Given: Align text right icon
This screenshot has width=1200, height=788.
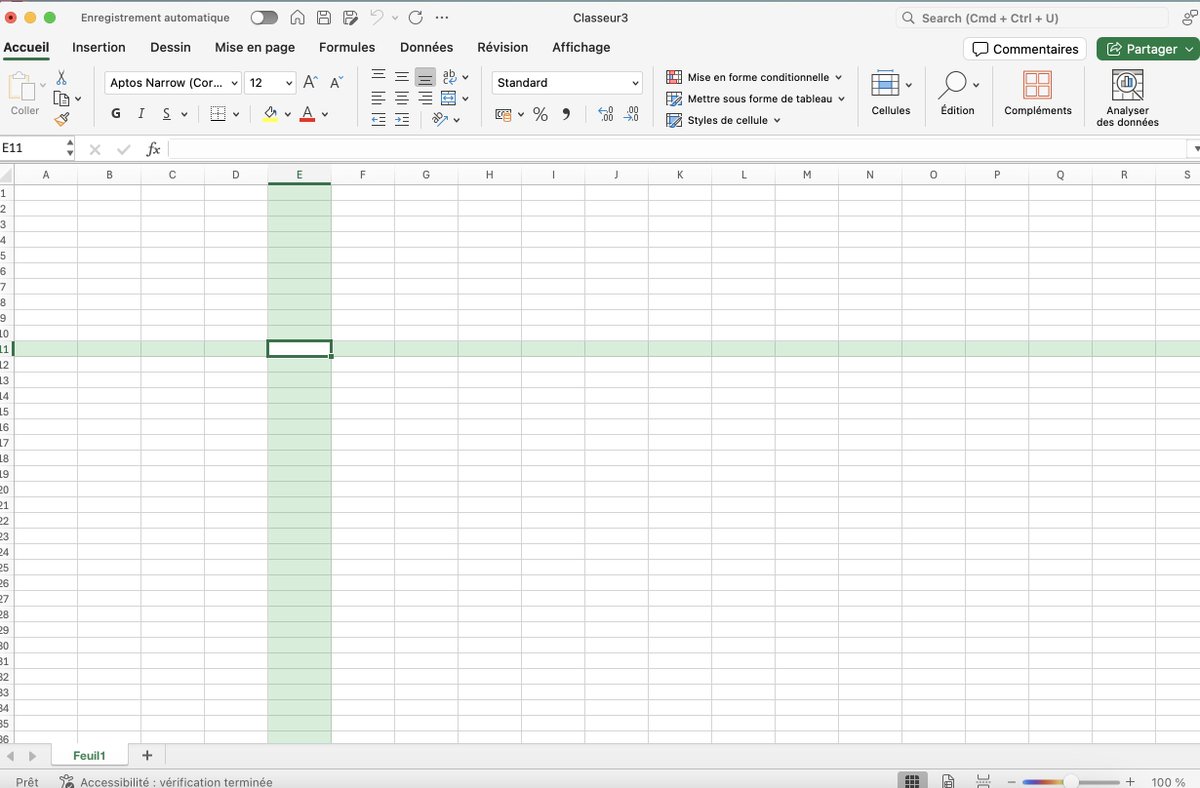Looking at the screenshot, I should [x=425, y=98].
